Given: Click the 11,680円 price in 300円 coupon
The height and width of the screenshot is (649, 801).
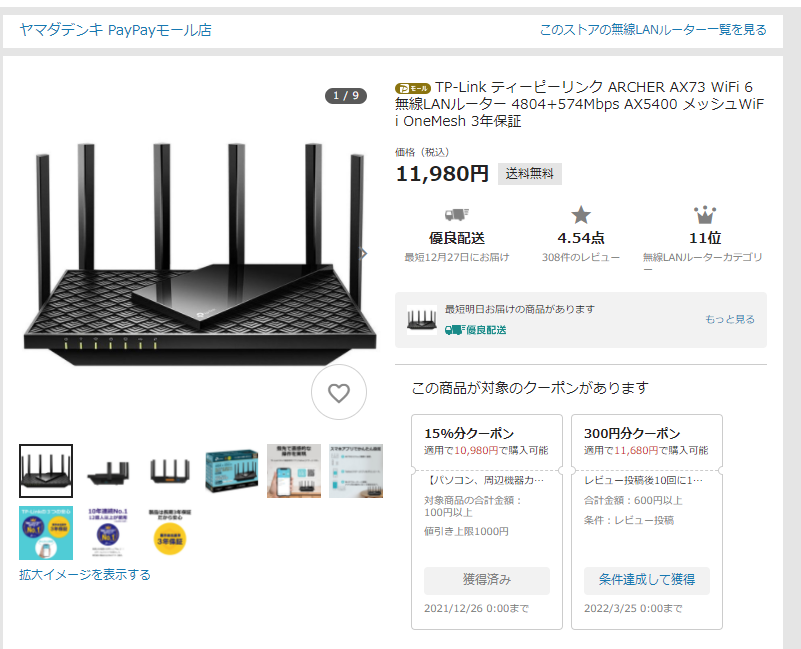Looking at the screenshot, I should 636,450.
